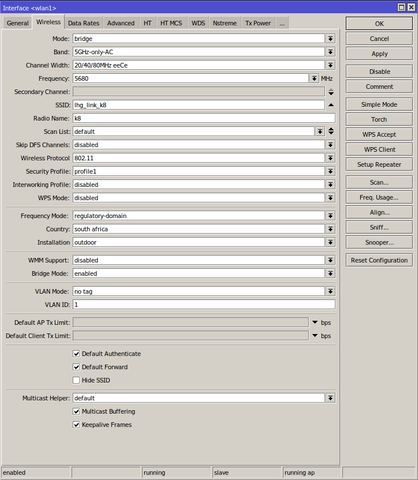Expand the Band dropdown
Image resolution: width=418 pixels, height=480 pixels.
pos(330,52)
